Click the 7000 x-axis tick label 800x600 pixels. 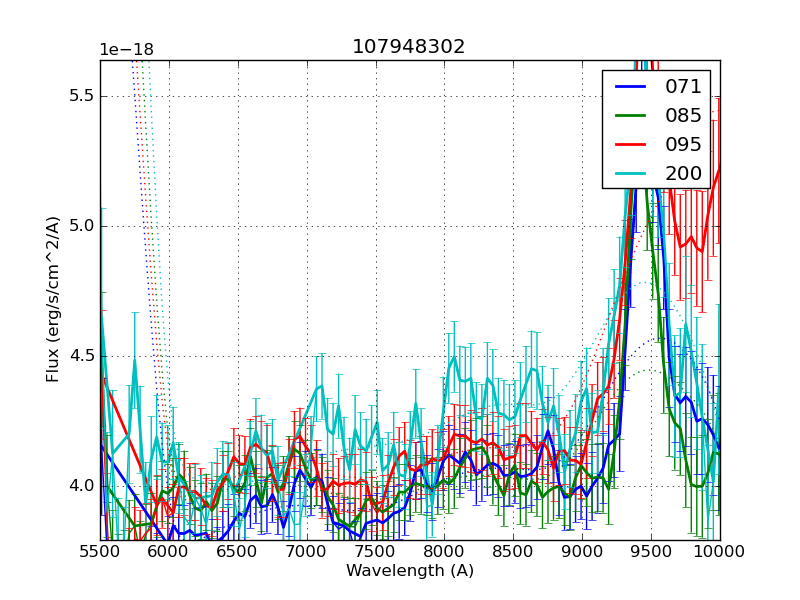(x=307, y=551)
